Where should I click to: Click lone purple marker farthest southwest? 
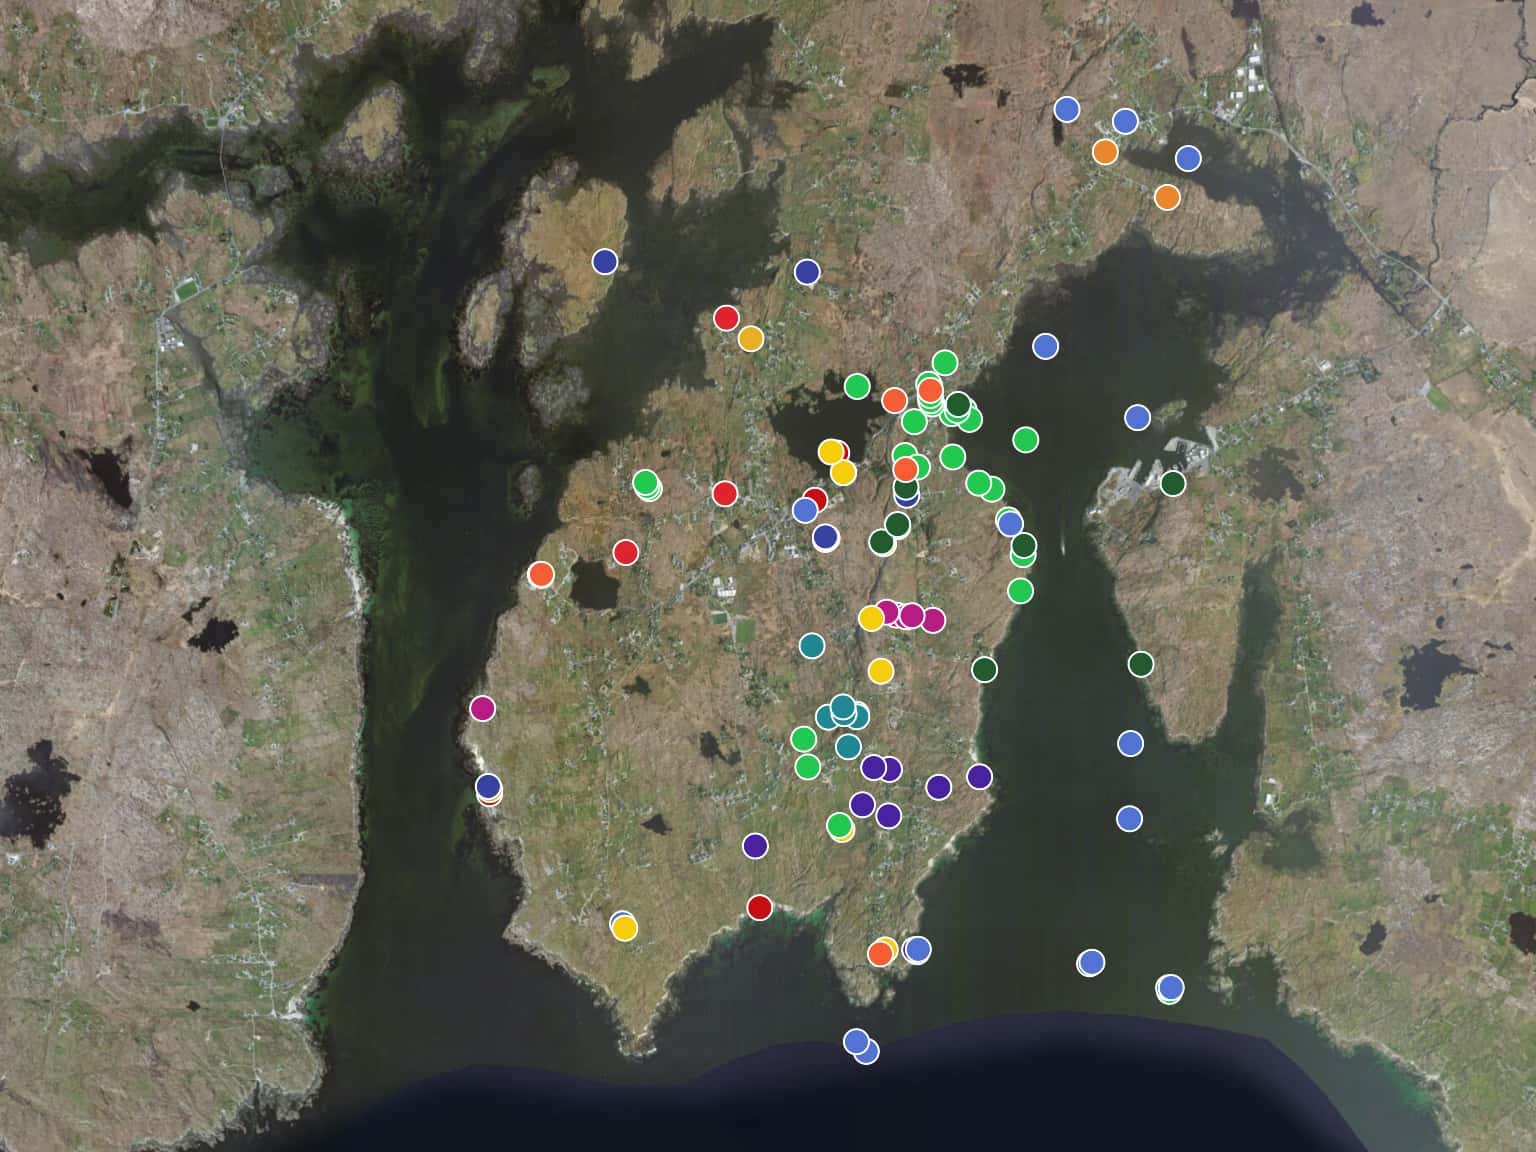click(x=755, y=845)
